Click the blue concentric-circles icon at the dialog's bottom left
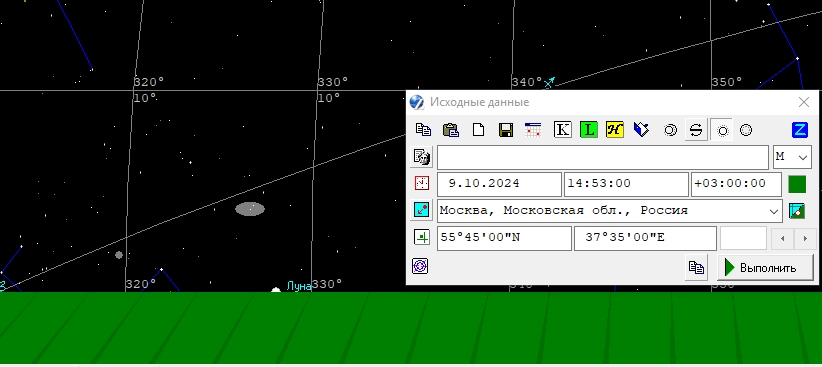 pos(420,266)
